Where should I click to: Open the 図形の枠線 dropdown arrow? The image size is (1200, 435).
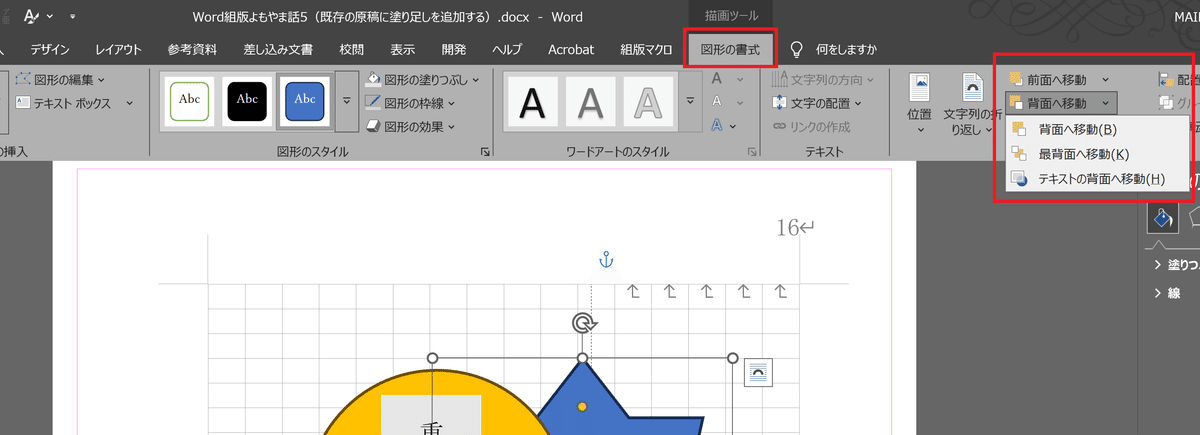coord(453,102)
